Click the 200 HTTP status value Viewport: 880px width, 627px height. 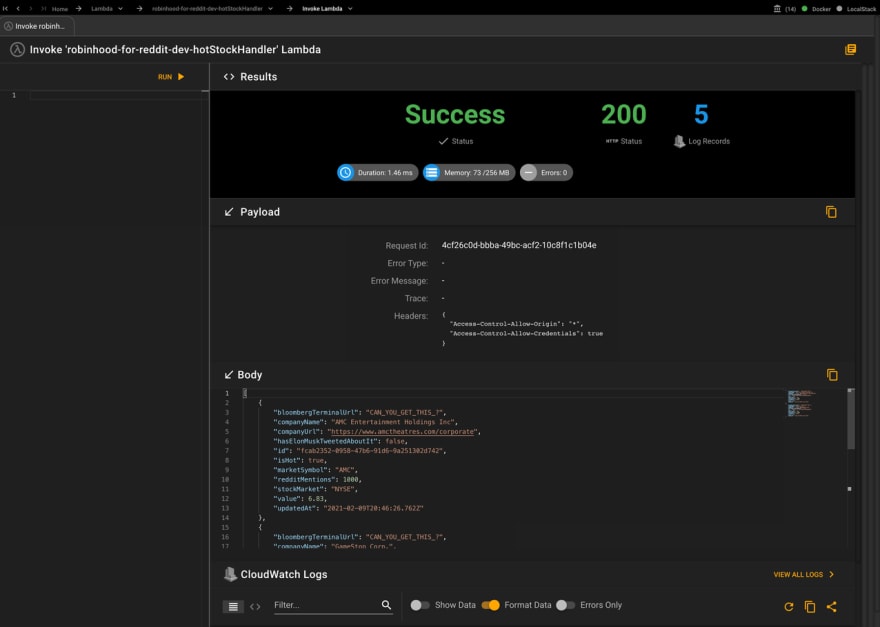point(624,115)
